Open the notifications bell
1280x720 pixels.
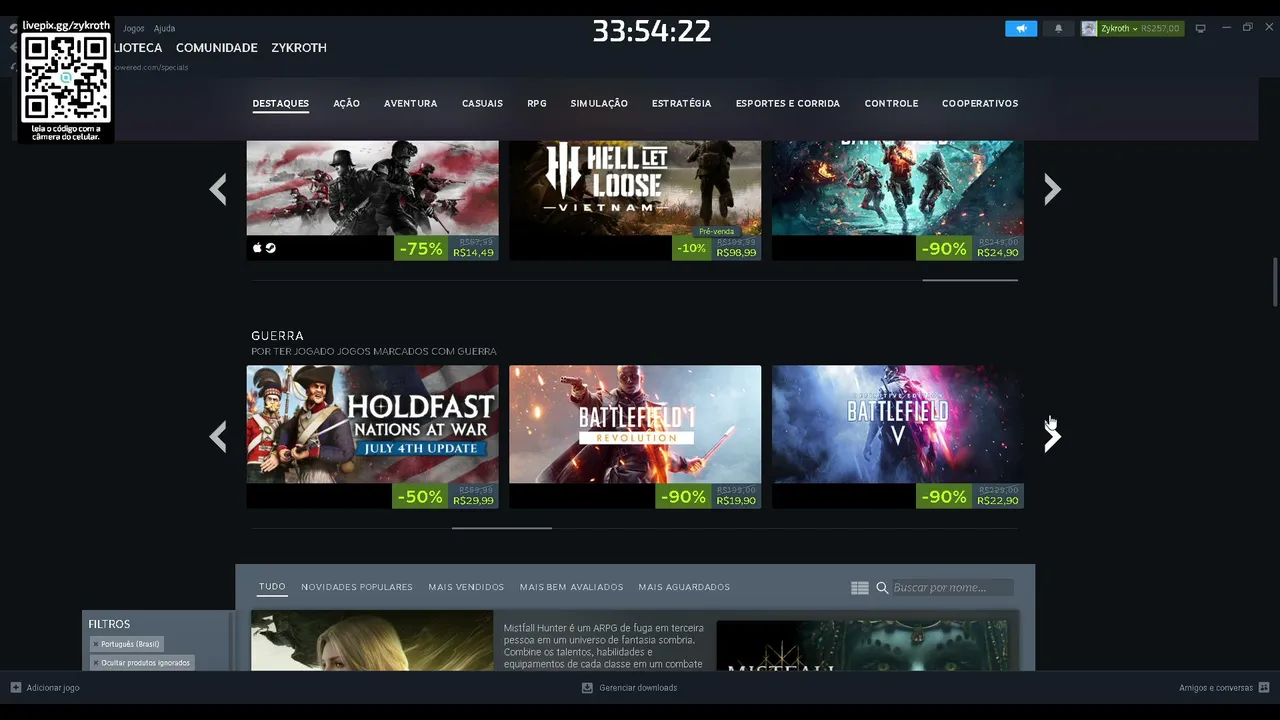pos(1059,29)
